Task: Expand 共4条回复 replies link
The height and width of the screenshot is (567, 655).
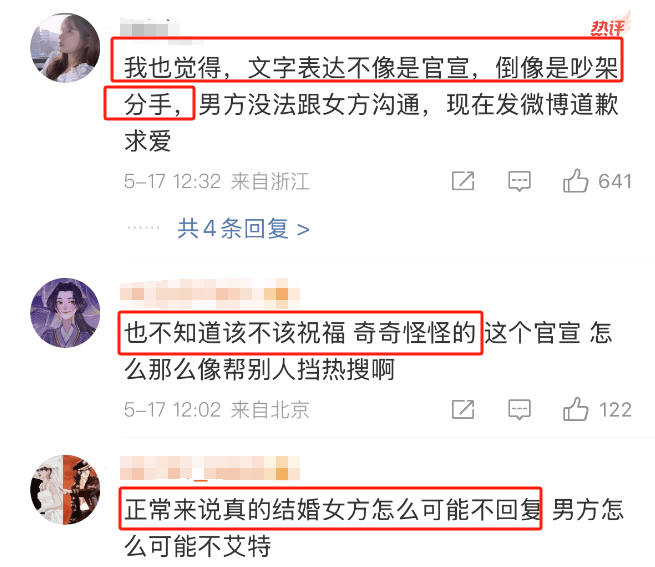Action: coord(244,229)
